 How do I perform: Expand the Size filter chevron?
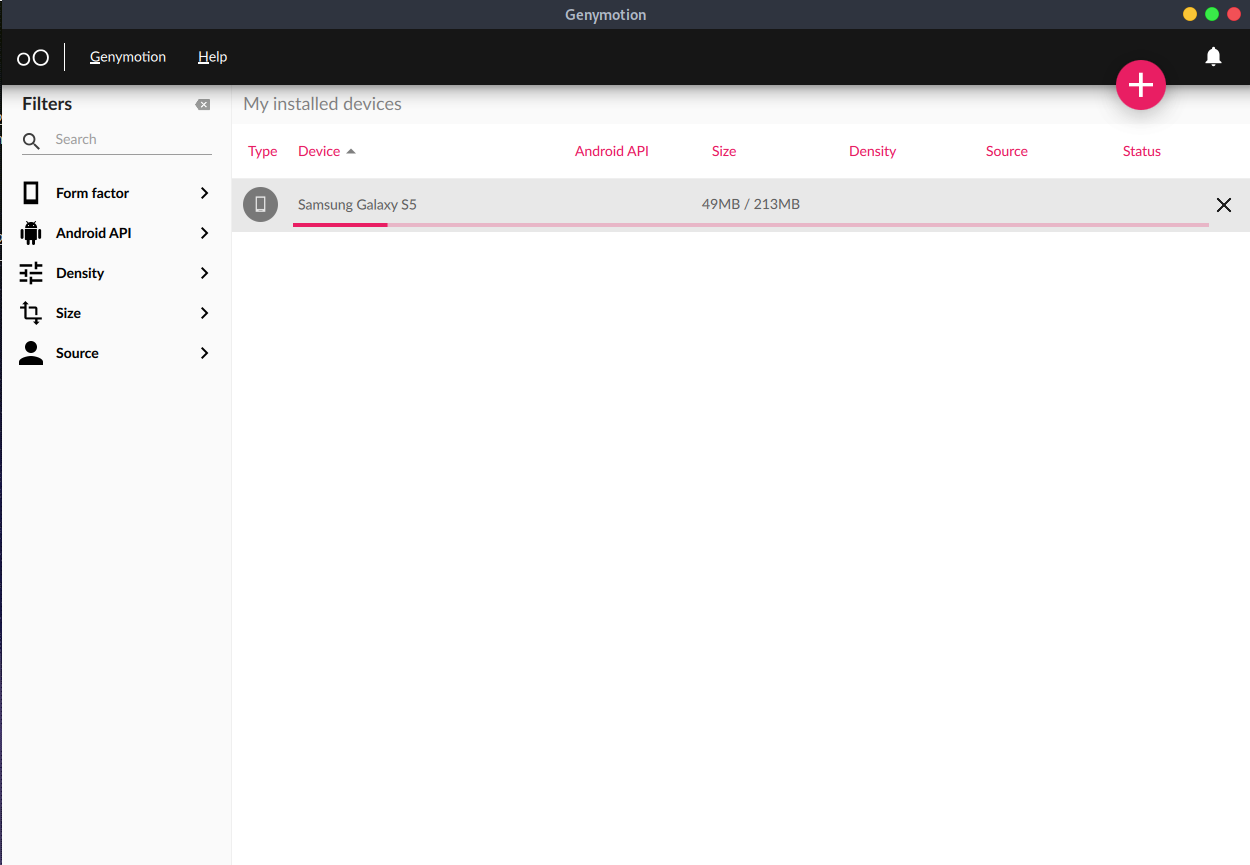pos(204,313)
